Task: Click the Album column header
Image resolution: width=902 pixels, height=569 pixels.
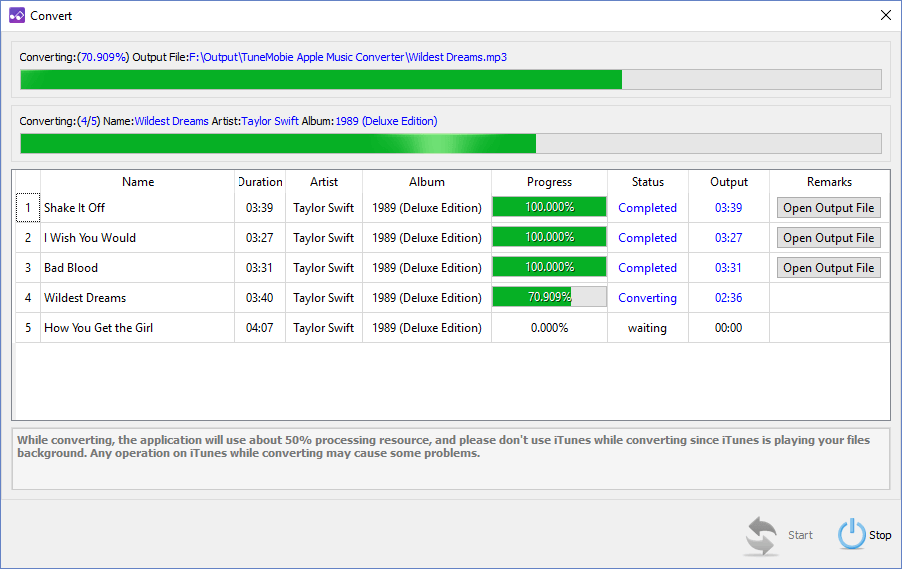Action: (427, 182)
